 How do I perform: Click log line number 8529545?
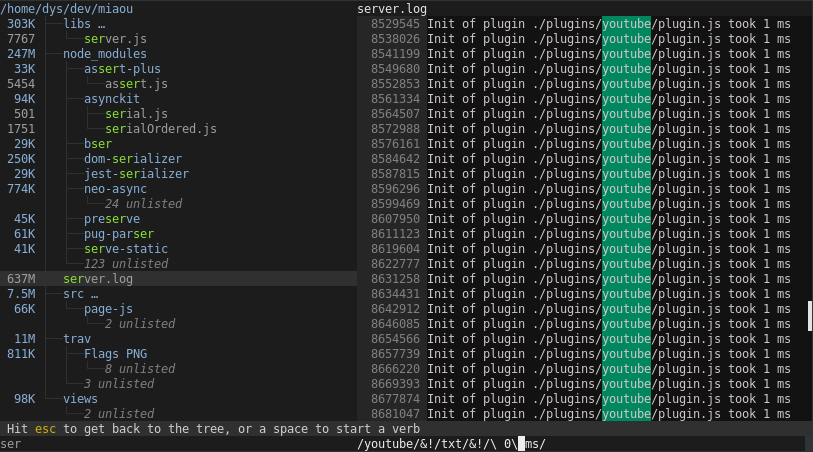pos(395,24)
